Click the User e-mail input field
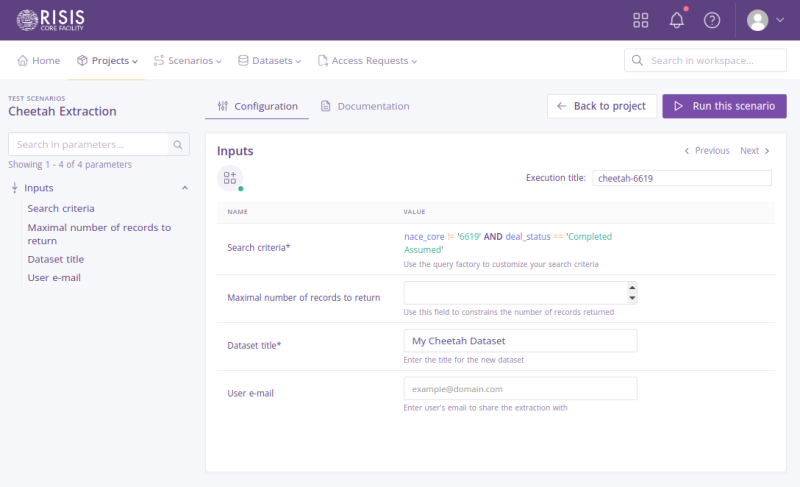800x487 pixels. click(520, 388)
